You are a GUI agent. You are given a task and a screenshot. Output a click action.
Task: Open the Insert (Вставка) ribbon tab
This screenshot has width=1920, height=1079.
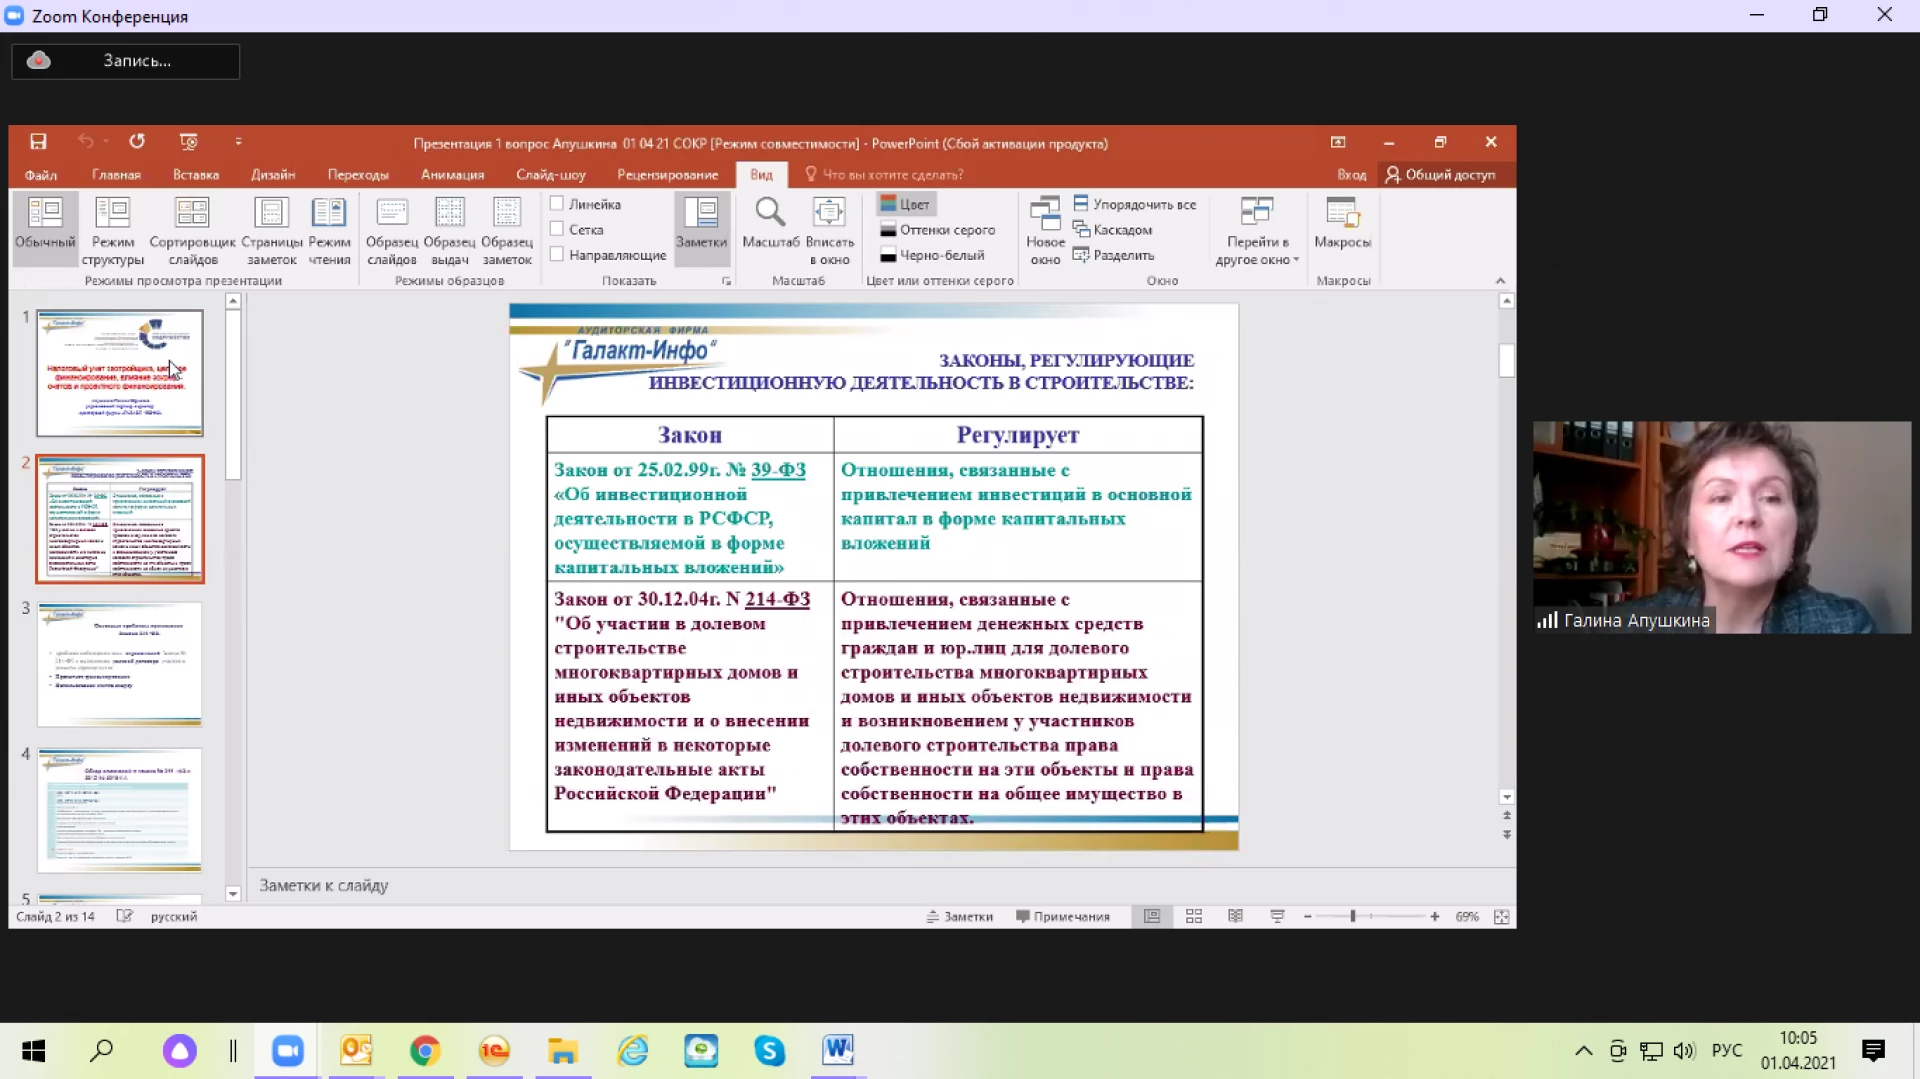point(195,175)
